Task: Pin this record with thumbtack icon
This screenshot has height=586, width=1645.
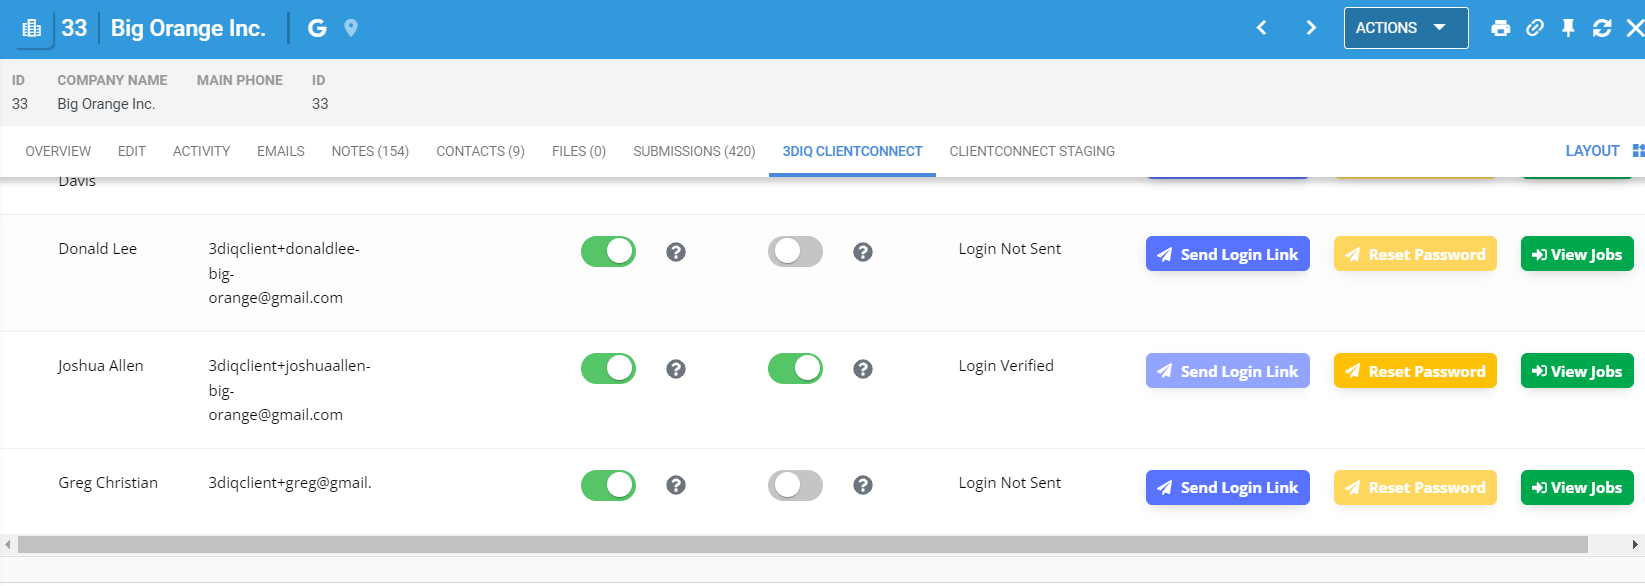Action: [x=1568, y=28]
